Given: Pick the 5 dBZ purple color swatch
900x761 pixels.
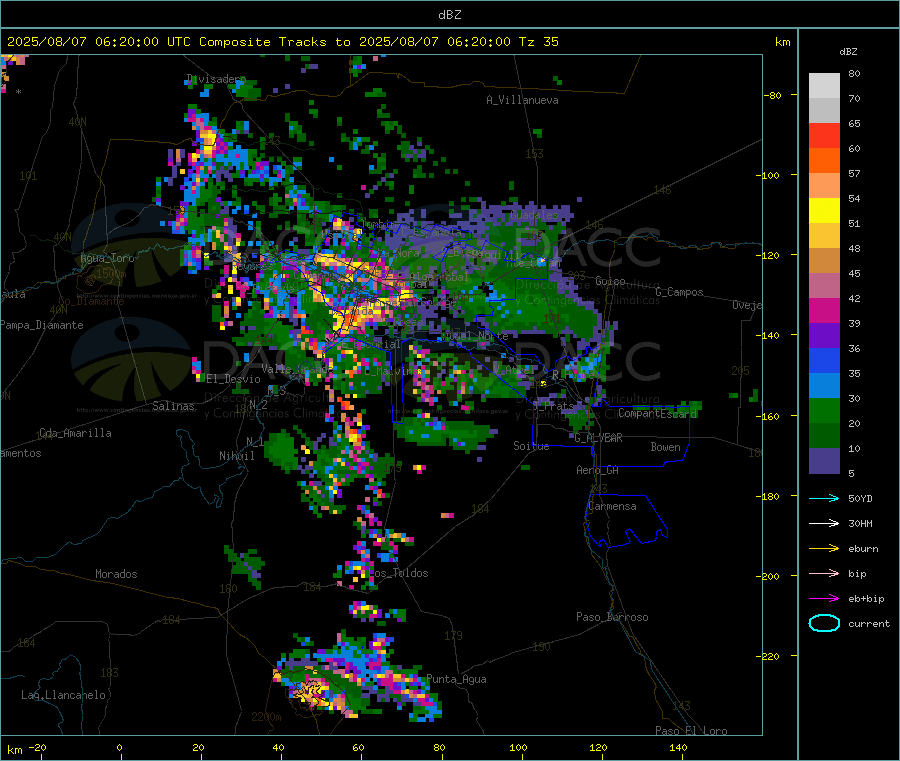Looking at the screenshot, I should click(x=824, y=461).
